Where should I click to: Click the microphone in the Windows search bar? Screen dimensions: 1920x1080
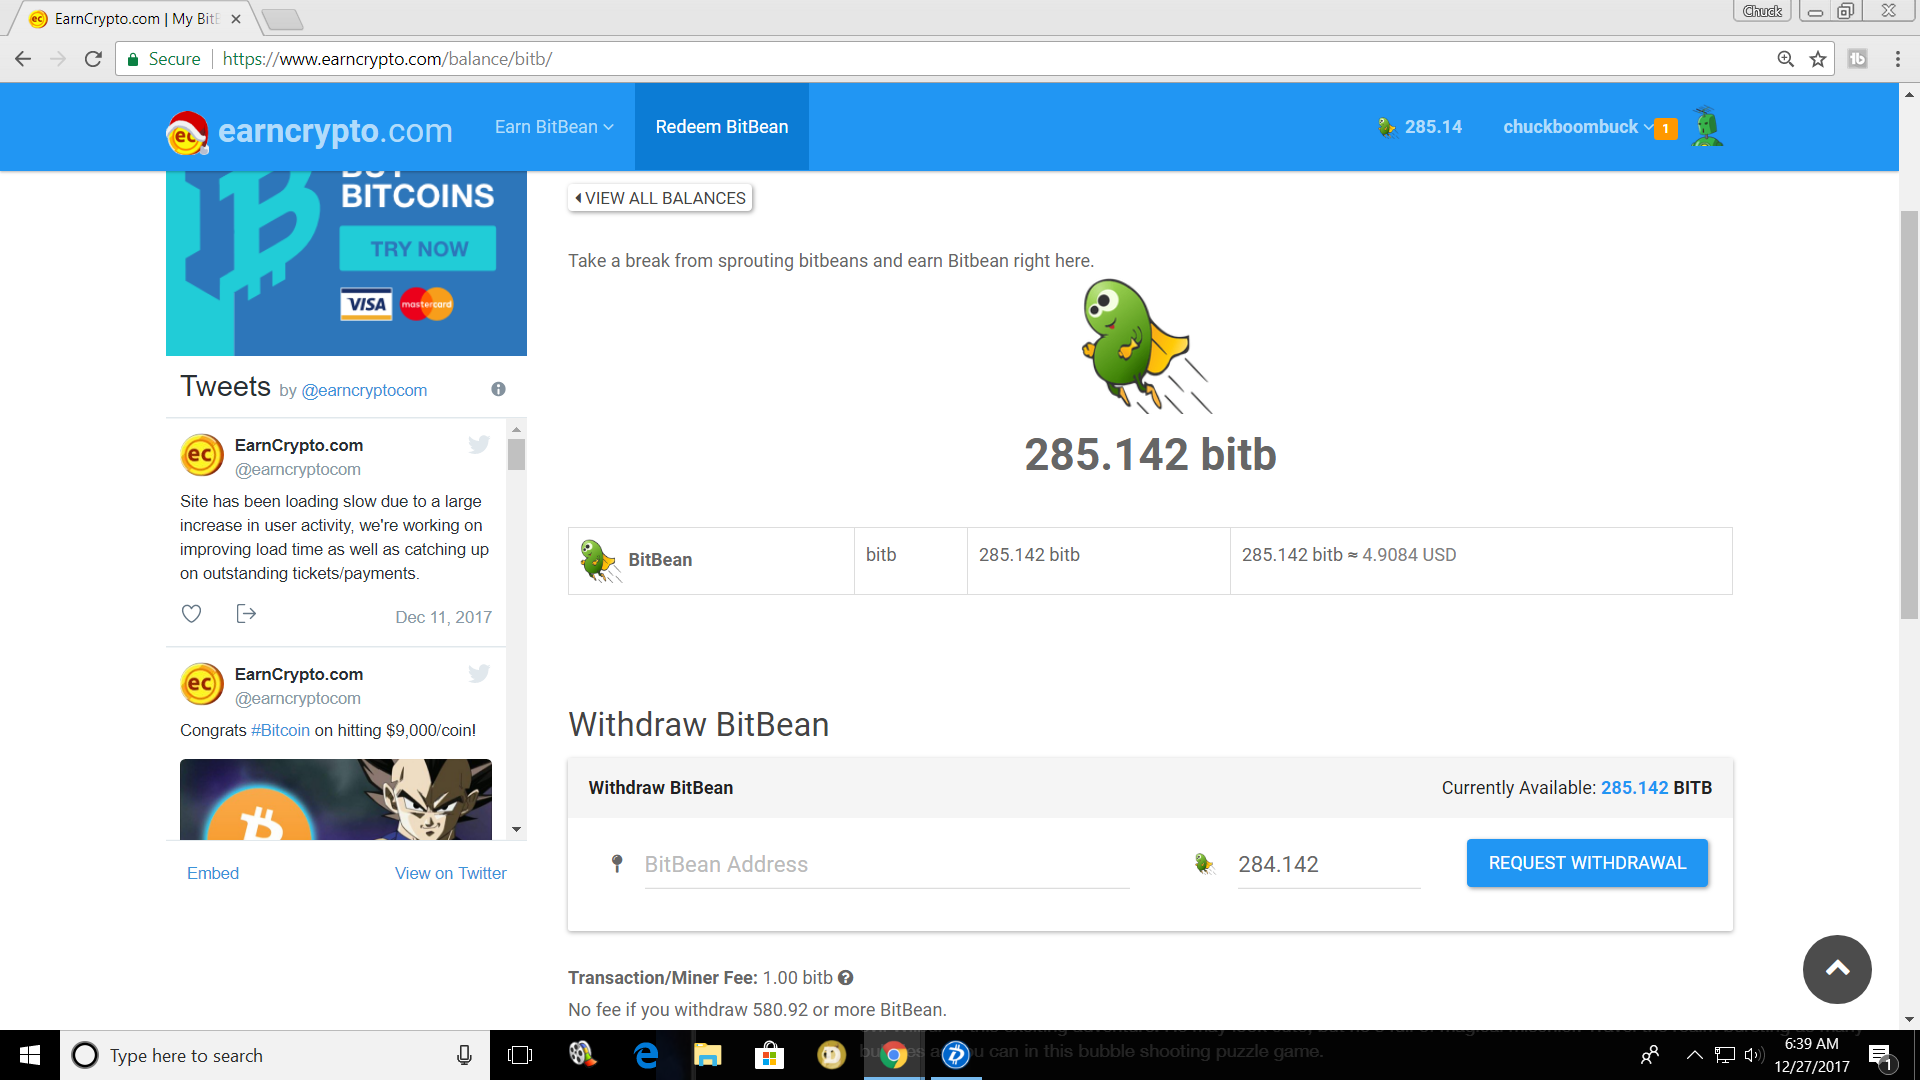[465, 1055]
